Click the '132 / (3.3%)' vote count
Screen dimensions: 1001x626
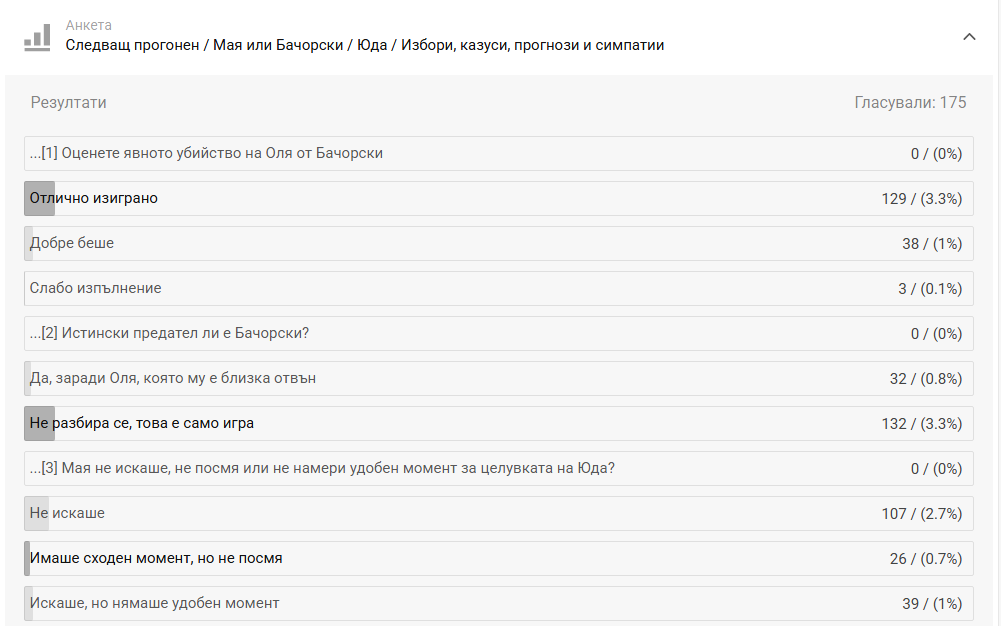pos(921,424)
